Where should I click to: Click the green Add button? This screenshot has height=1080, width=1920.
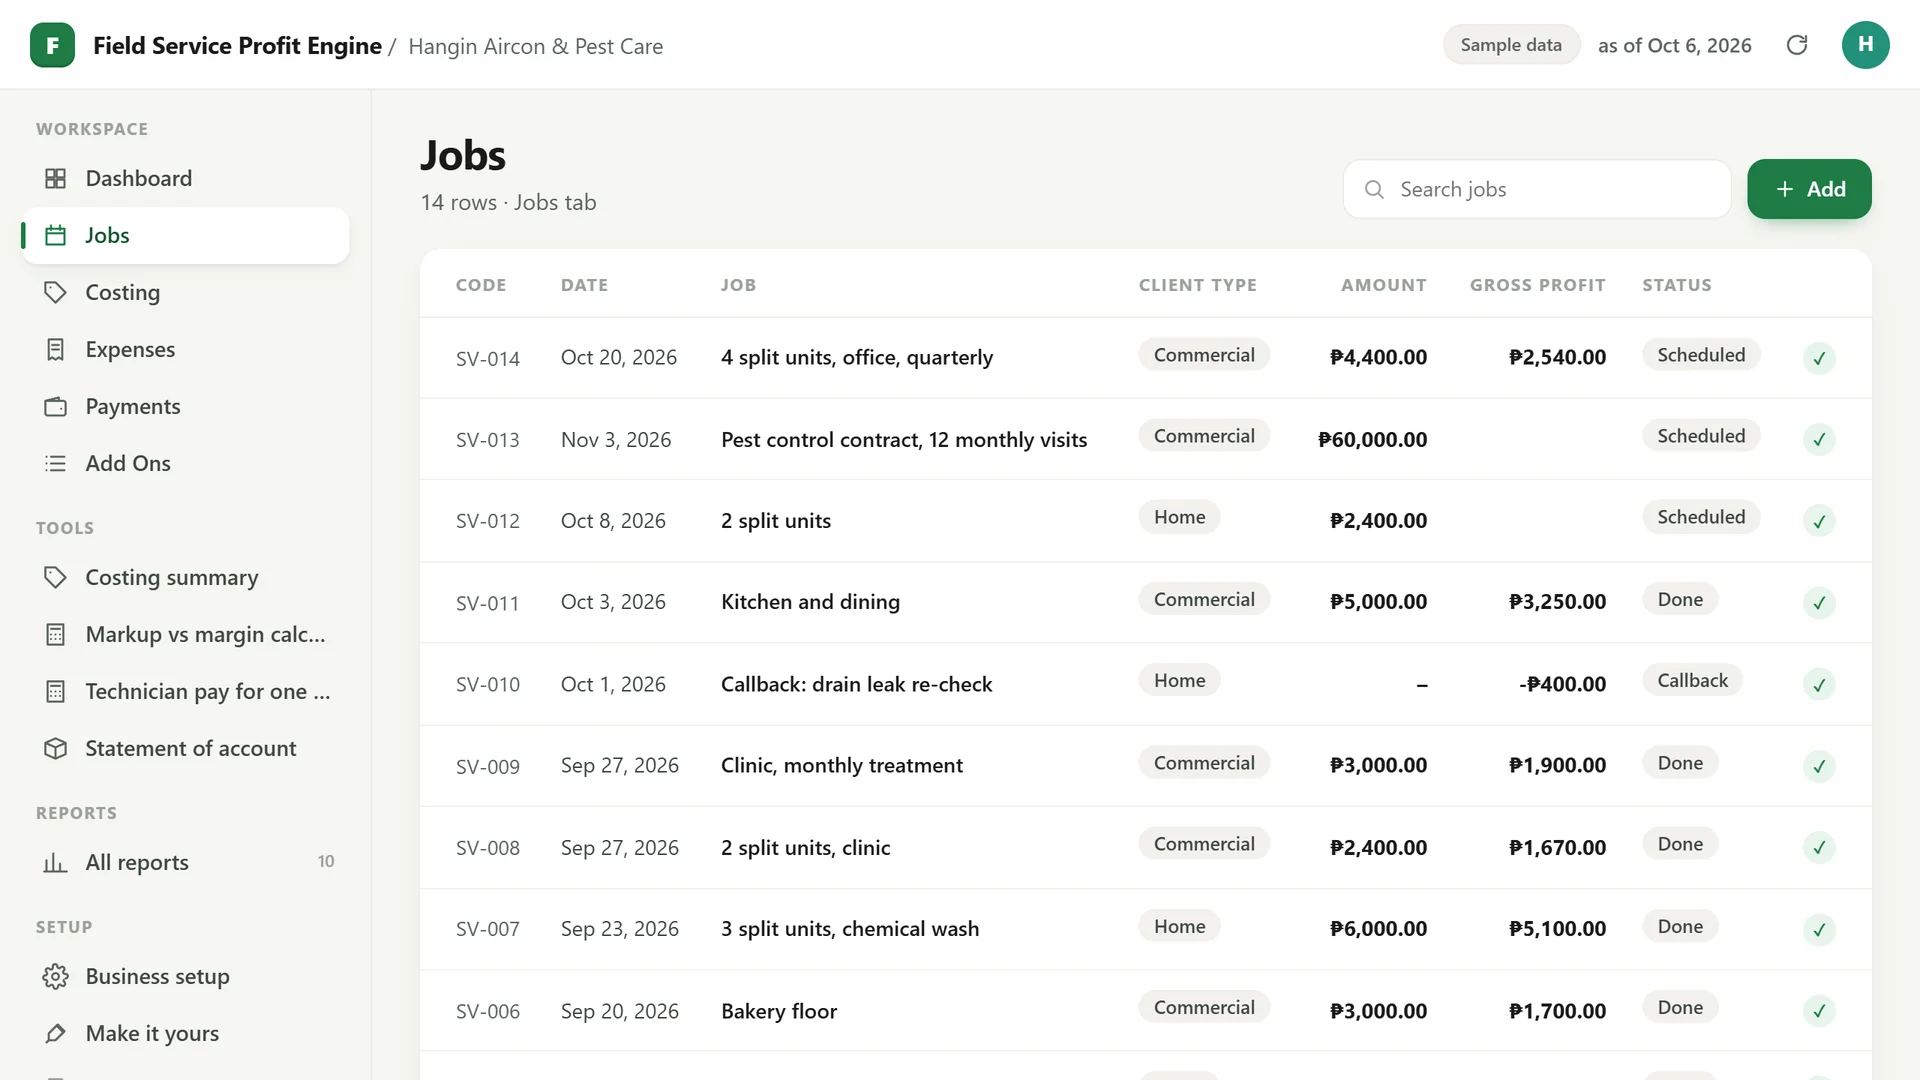coord(1809,189)
